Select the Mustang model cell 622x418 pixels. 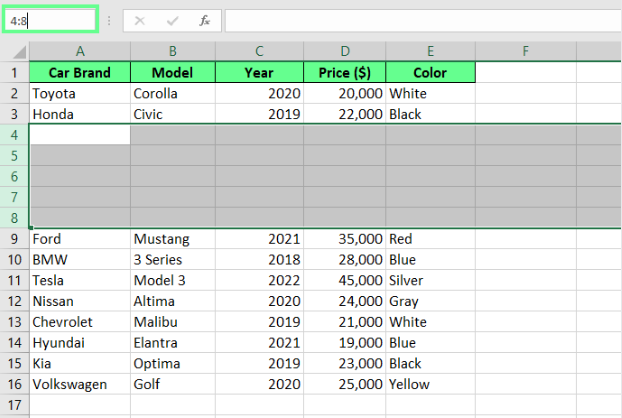[x=172, y=239]
